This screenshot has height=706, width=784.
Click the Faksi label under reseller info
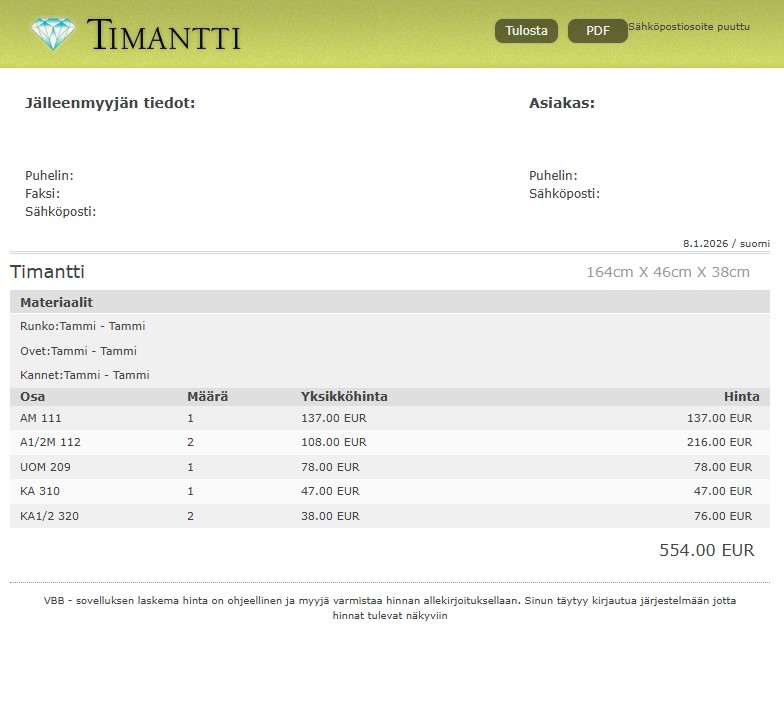[x=42, y=194]
